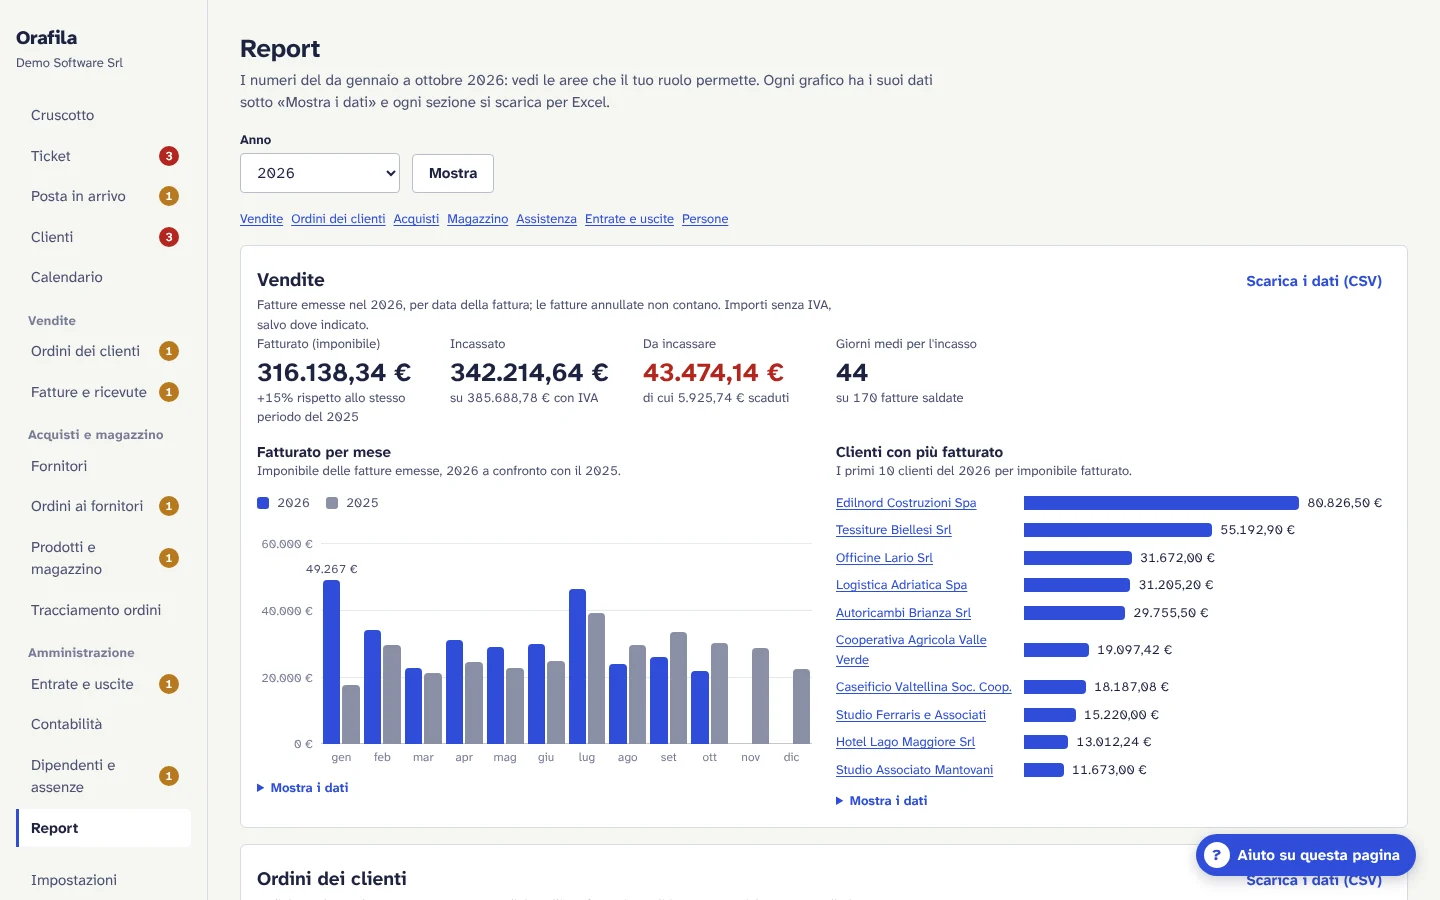
Task: Jump to Entrate e uscite anchor link
Action: tap(629, 219)
